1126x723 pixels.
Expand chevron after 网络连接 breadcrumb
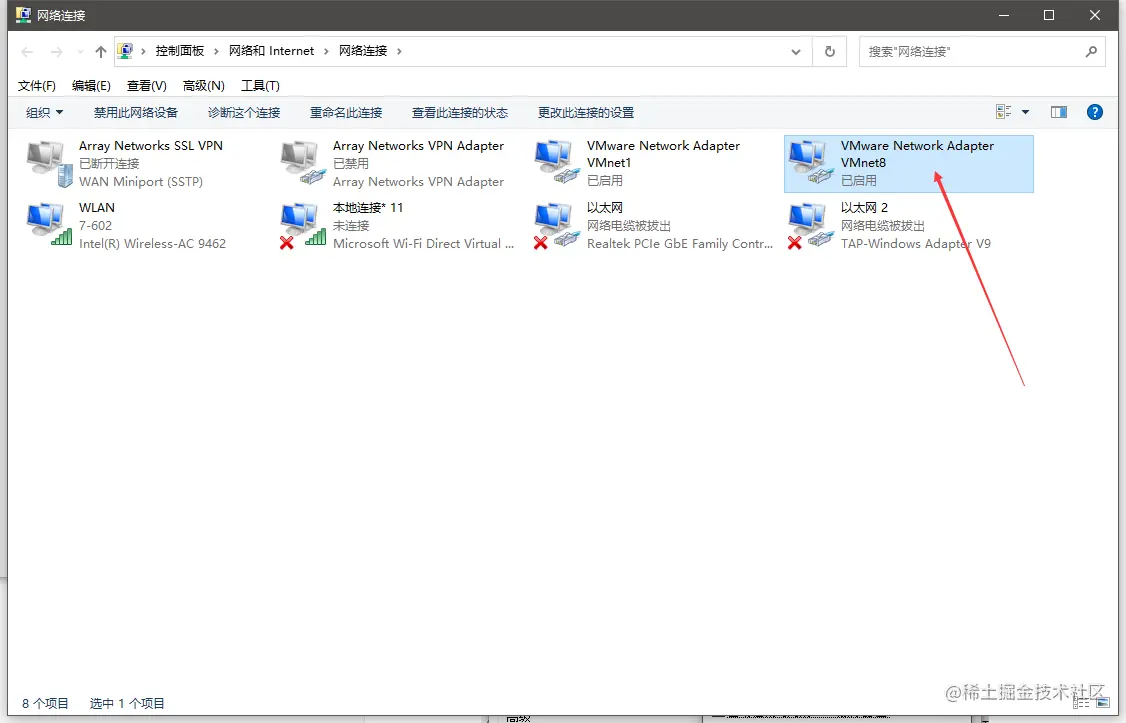399,51
